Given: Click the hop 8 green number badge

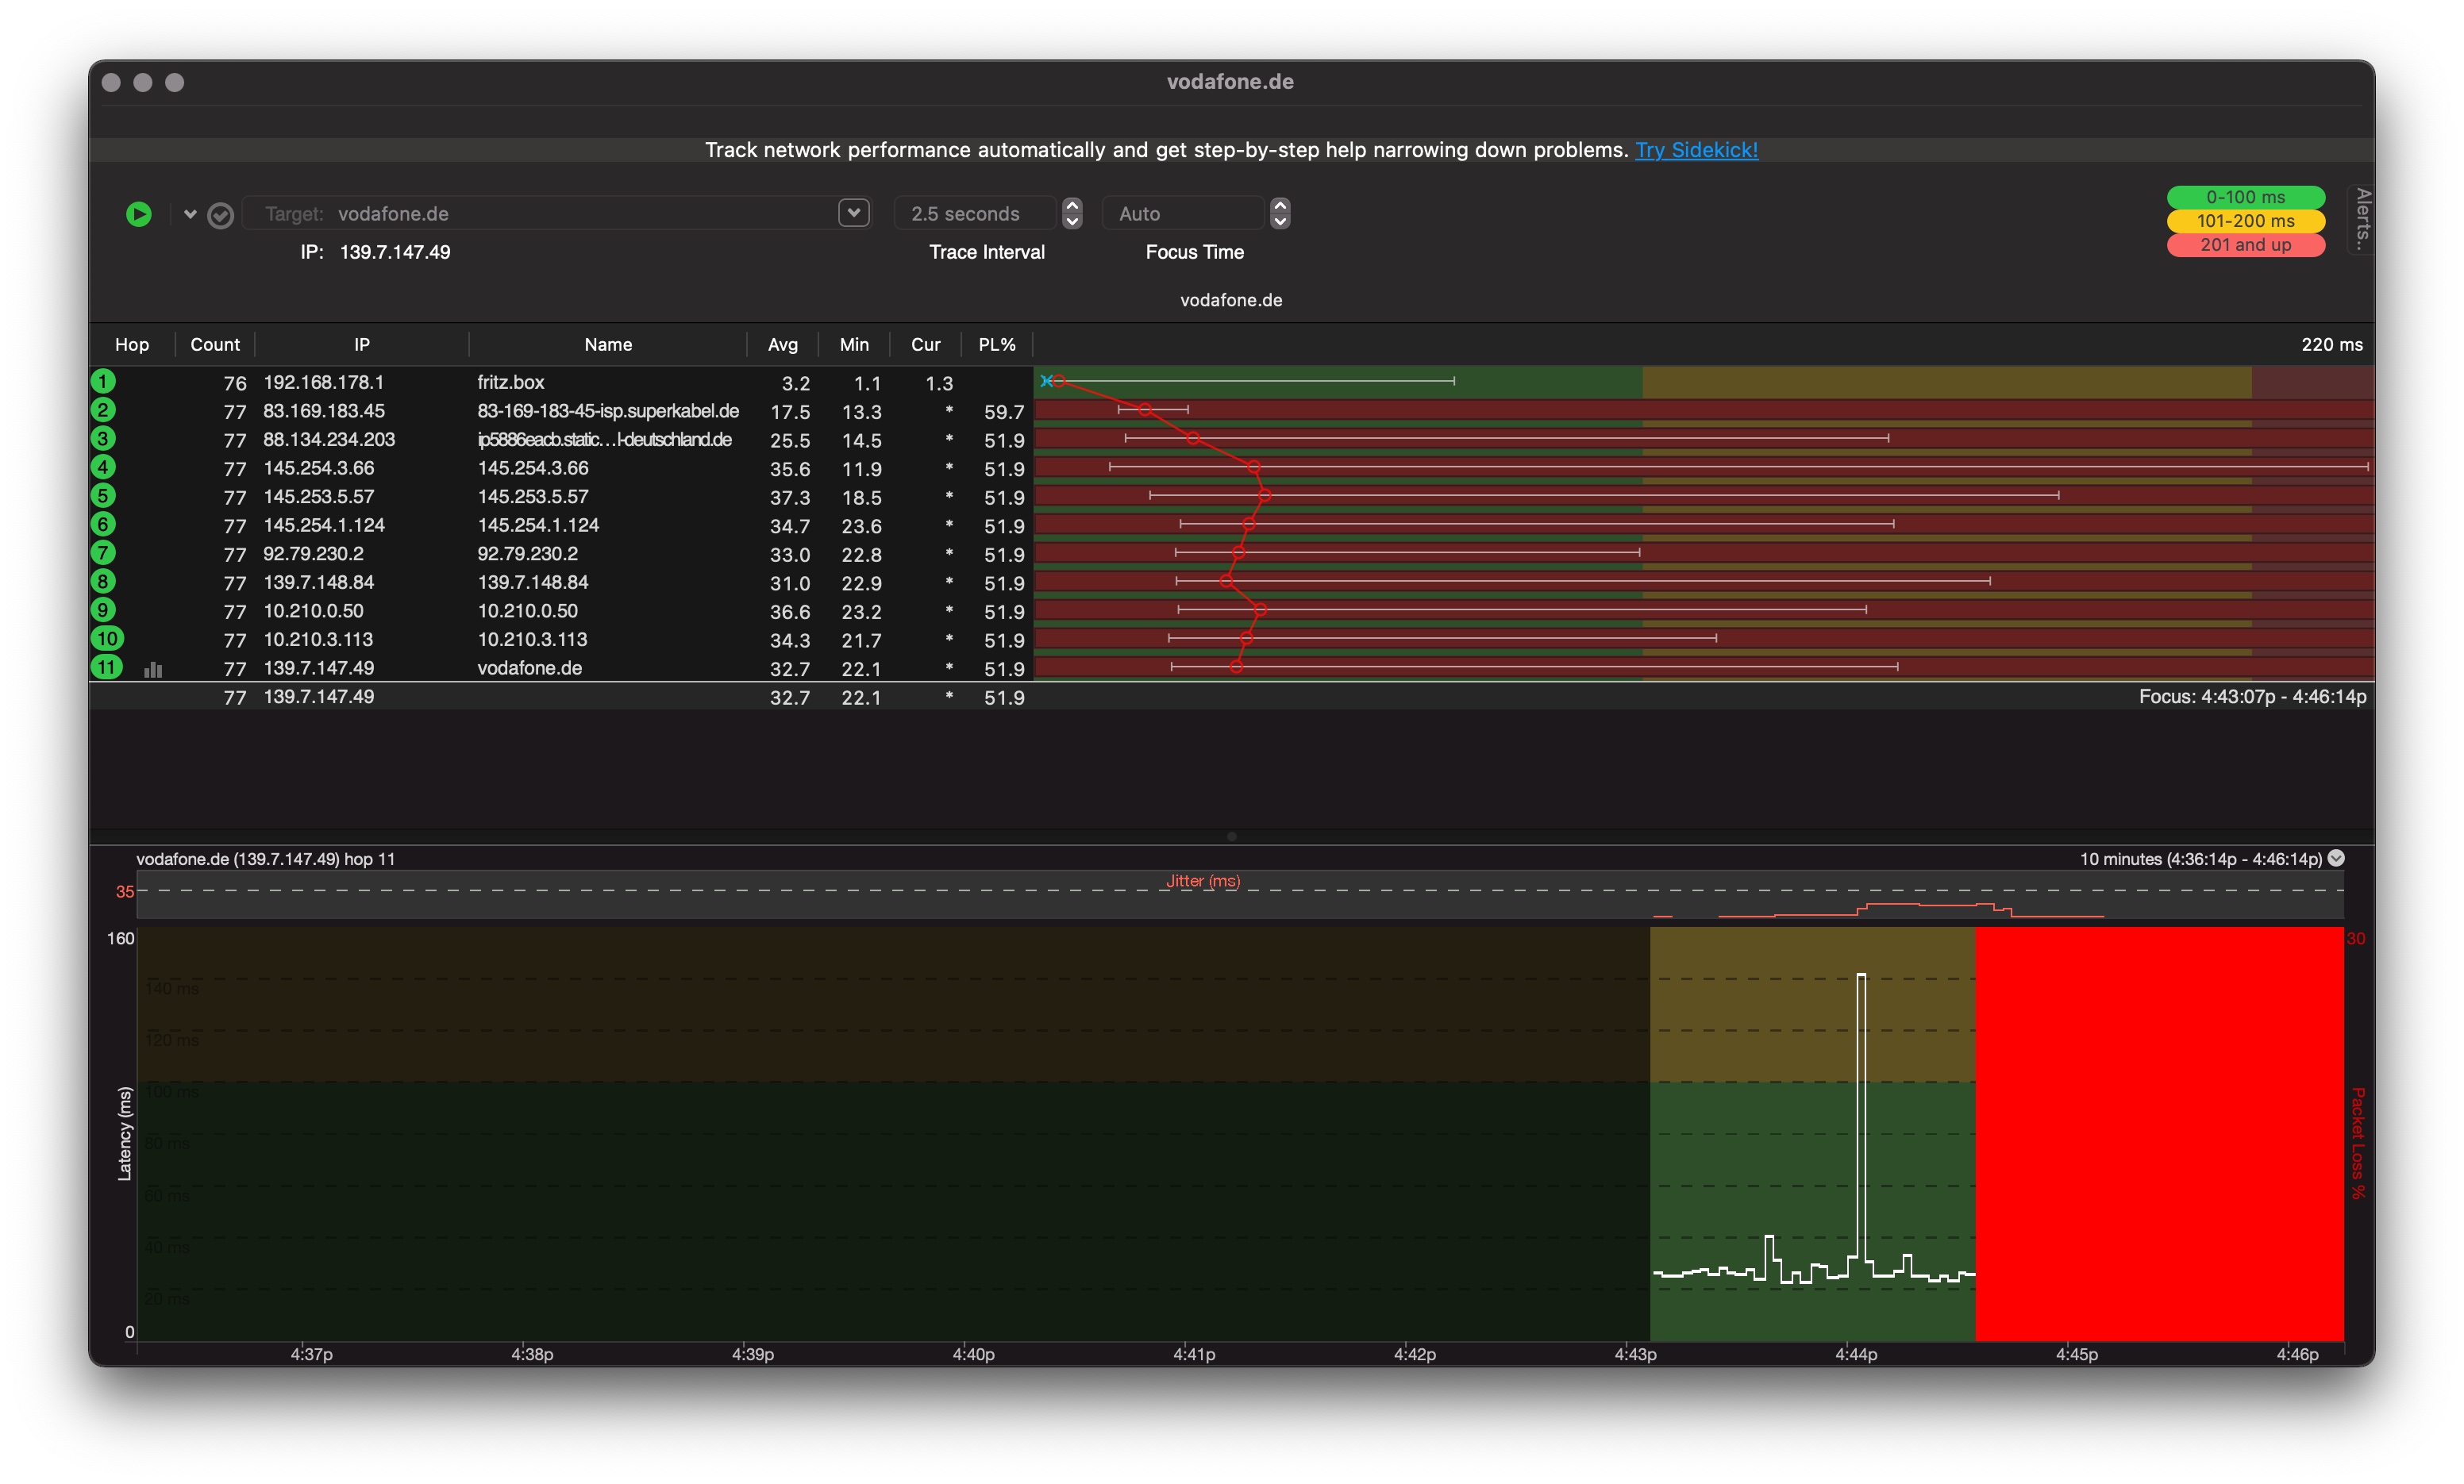Looking at the screenshot, I should point(103,582).
